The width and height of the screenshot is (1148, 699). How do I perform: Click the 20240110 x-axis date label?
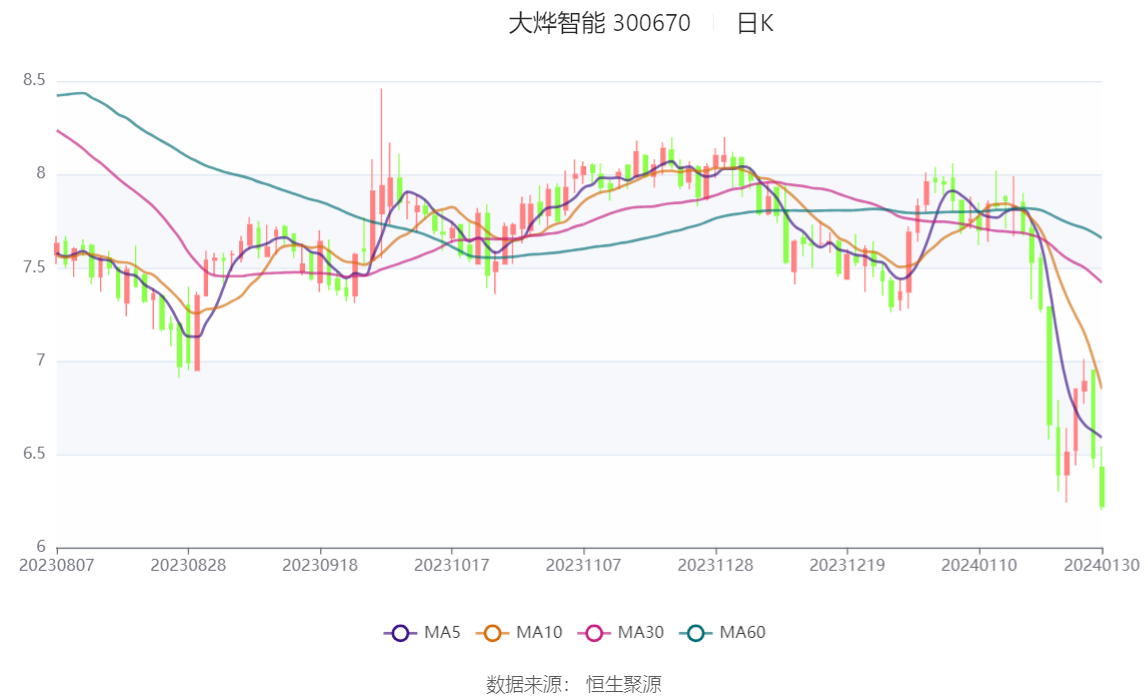(x=979, y=565)
